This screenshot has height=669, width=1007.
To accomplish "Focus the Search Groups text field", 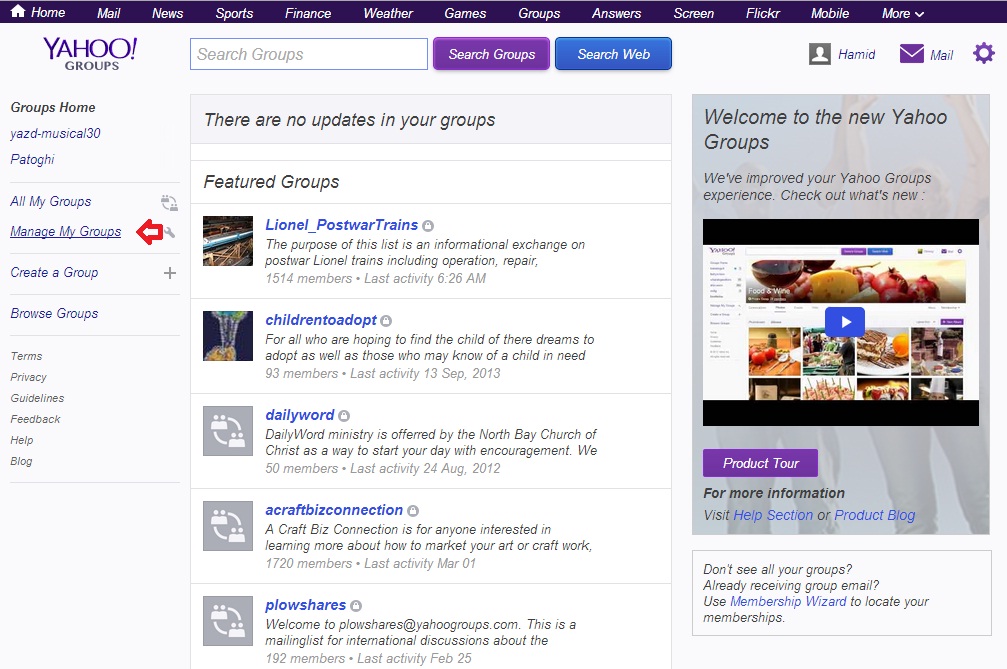I will coord(309,54).
